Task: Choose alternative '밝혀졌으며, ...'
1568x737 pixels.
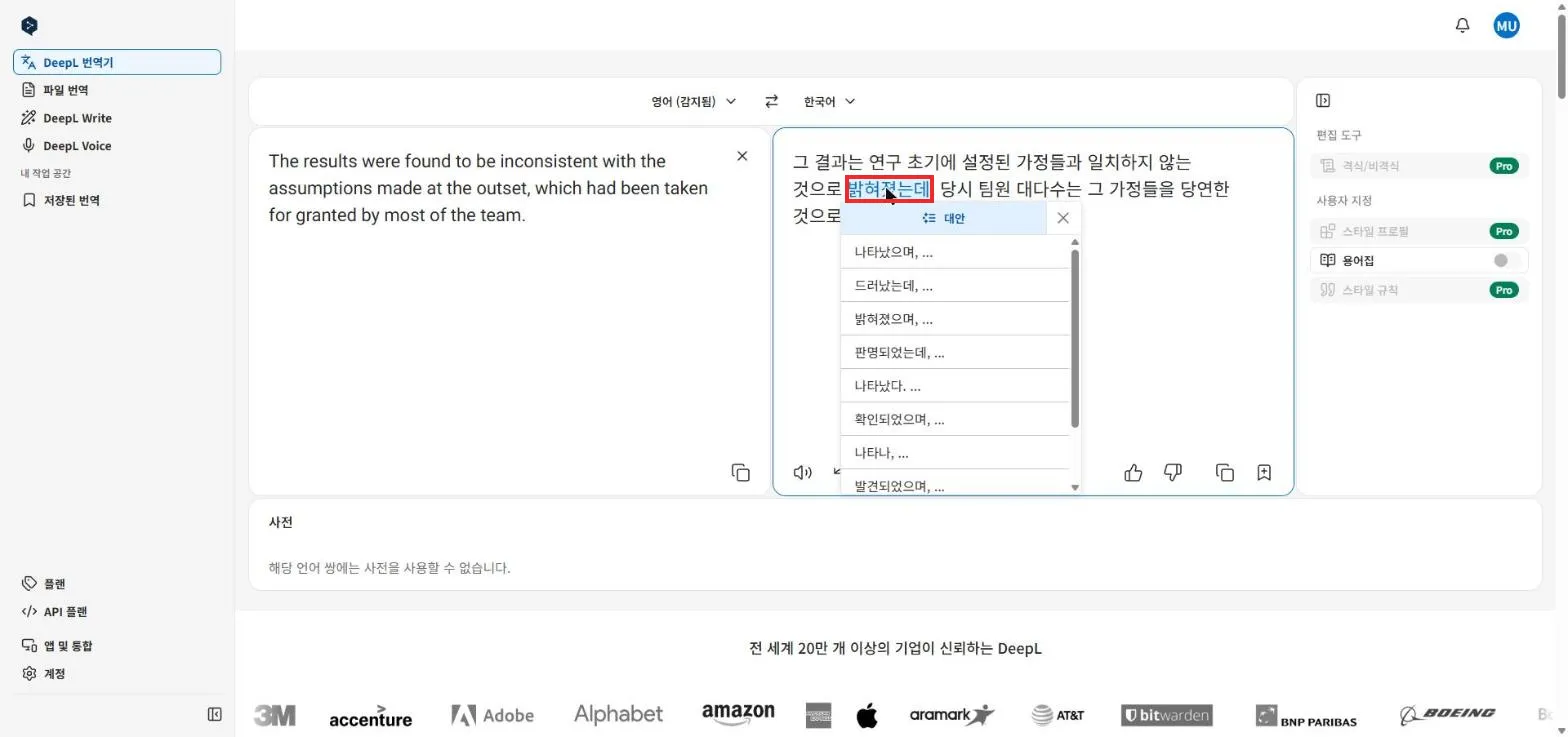Action: 955,319
